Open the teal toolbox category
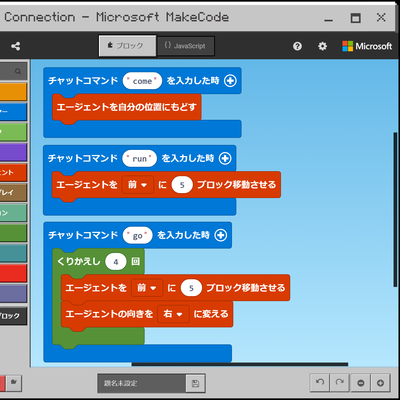400x400 pixels. click(x=13, y=253)
